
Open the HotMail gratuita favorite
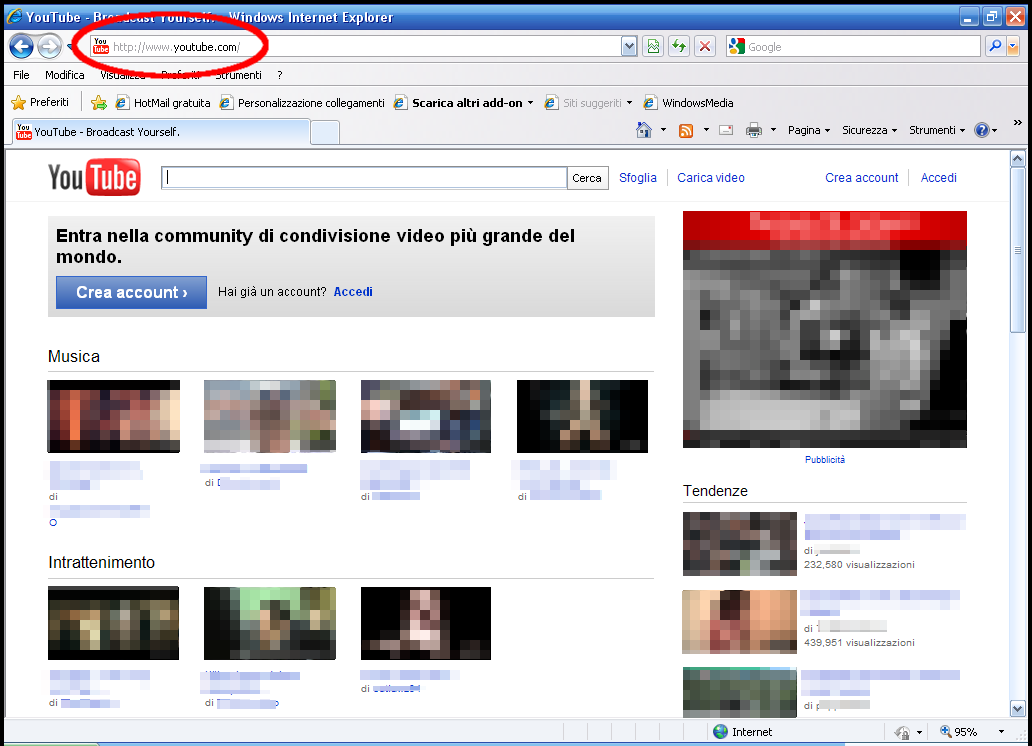point(163,103)
